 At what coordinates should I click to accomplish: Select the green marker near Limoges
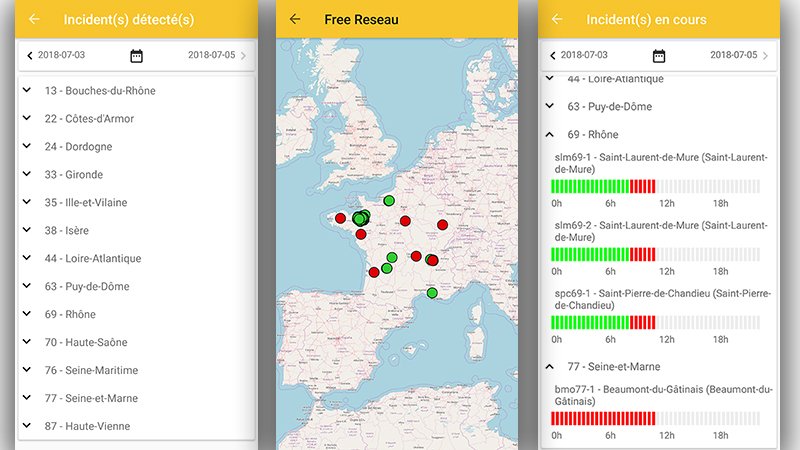tap(392, 257)
